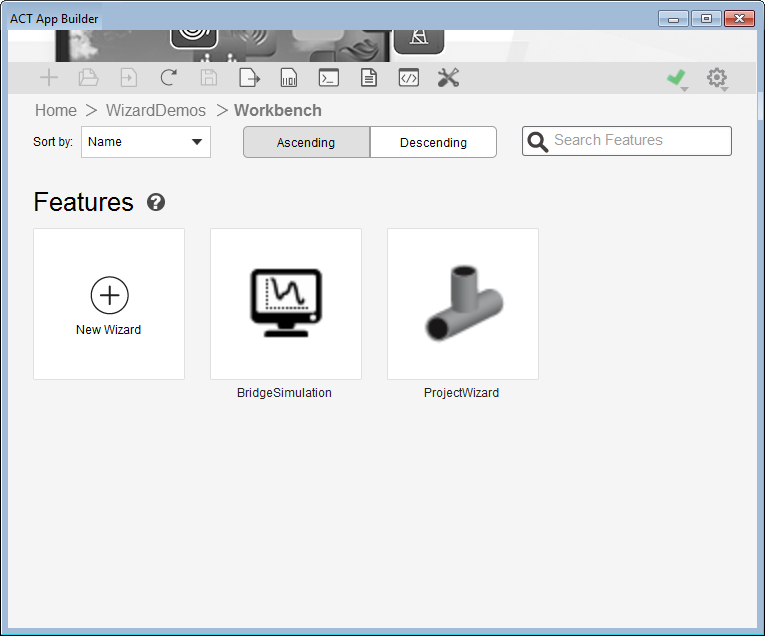Click the Import file arrow icon

click(129, 78)
